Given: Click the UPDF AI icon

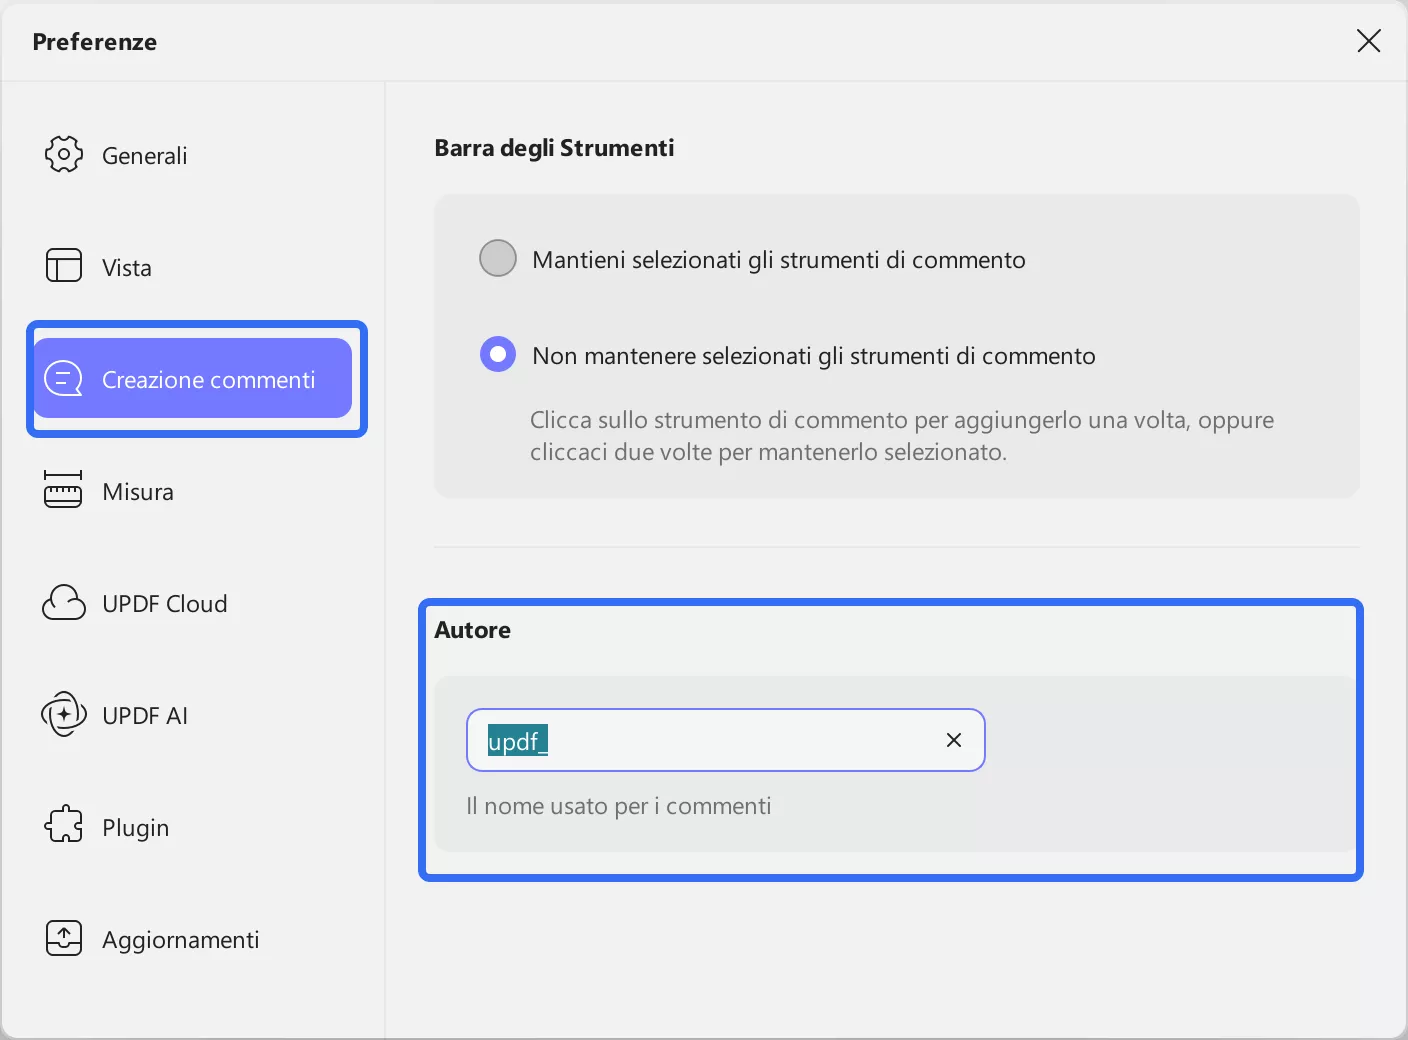Looking at the screenshot, I should click(64, 715).
